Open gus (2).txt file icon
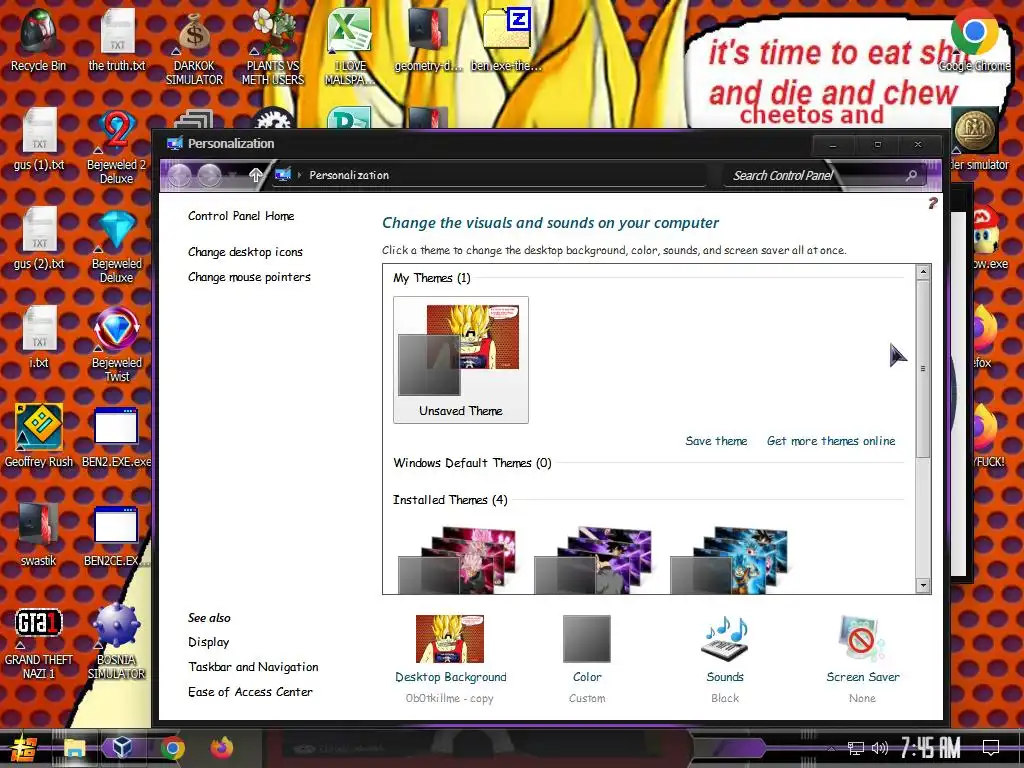 click(39, 238)
